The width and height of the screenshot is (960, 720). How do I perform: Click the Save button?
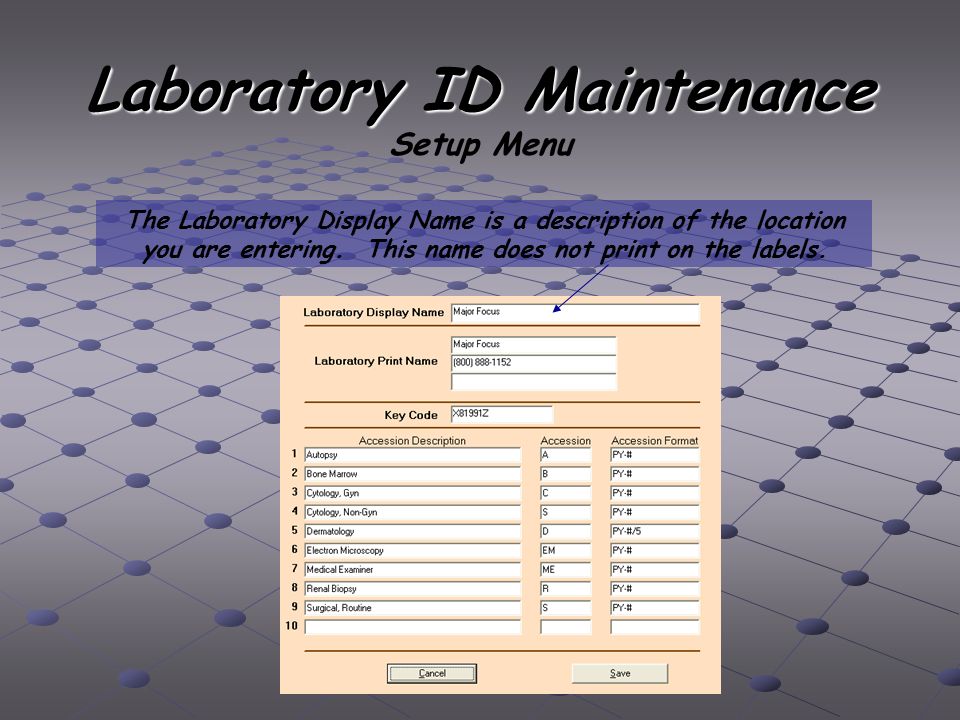point(620,673)
